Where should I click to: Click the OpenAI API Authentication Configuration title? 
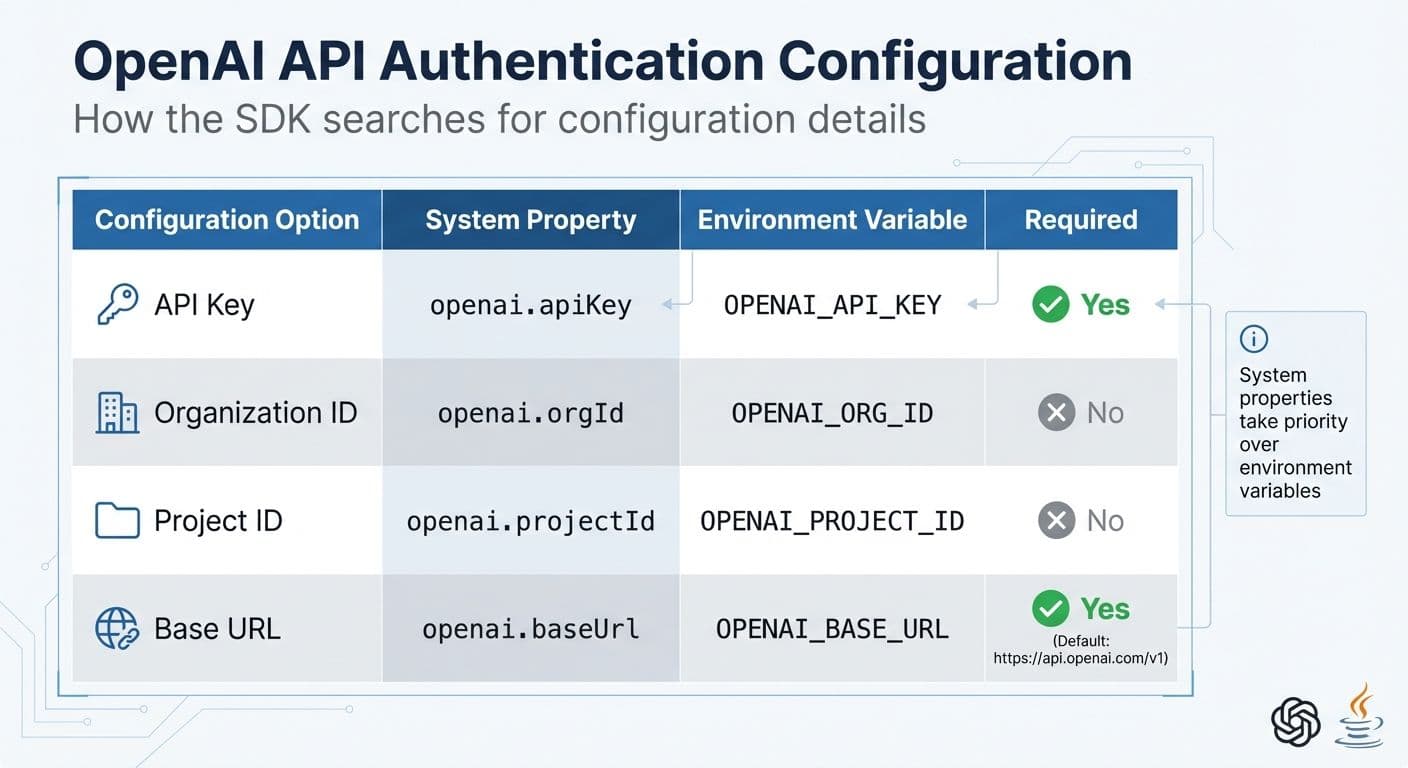tap(603, 62)
